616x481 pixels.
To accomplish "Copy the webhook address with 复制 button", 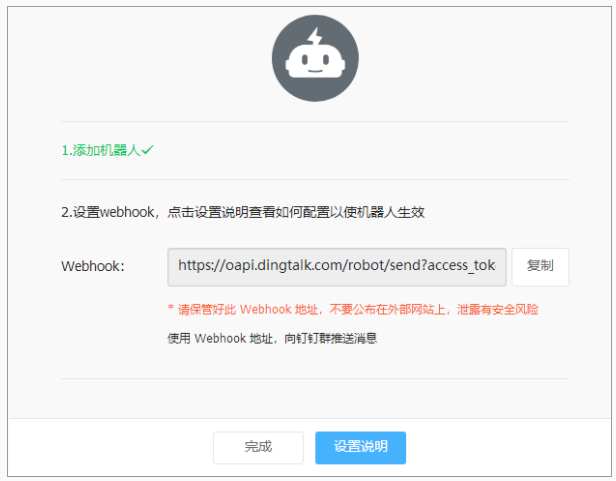I will pos(540,266).
